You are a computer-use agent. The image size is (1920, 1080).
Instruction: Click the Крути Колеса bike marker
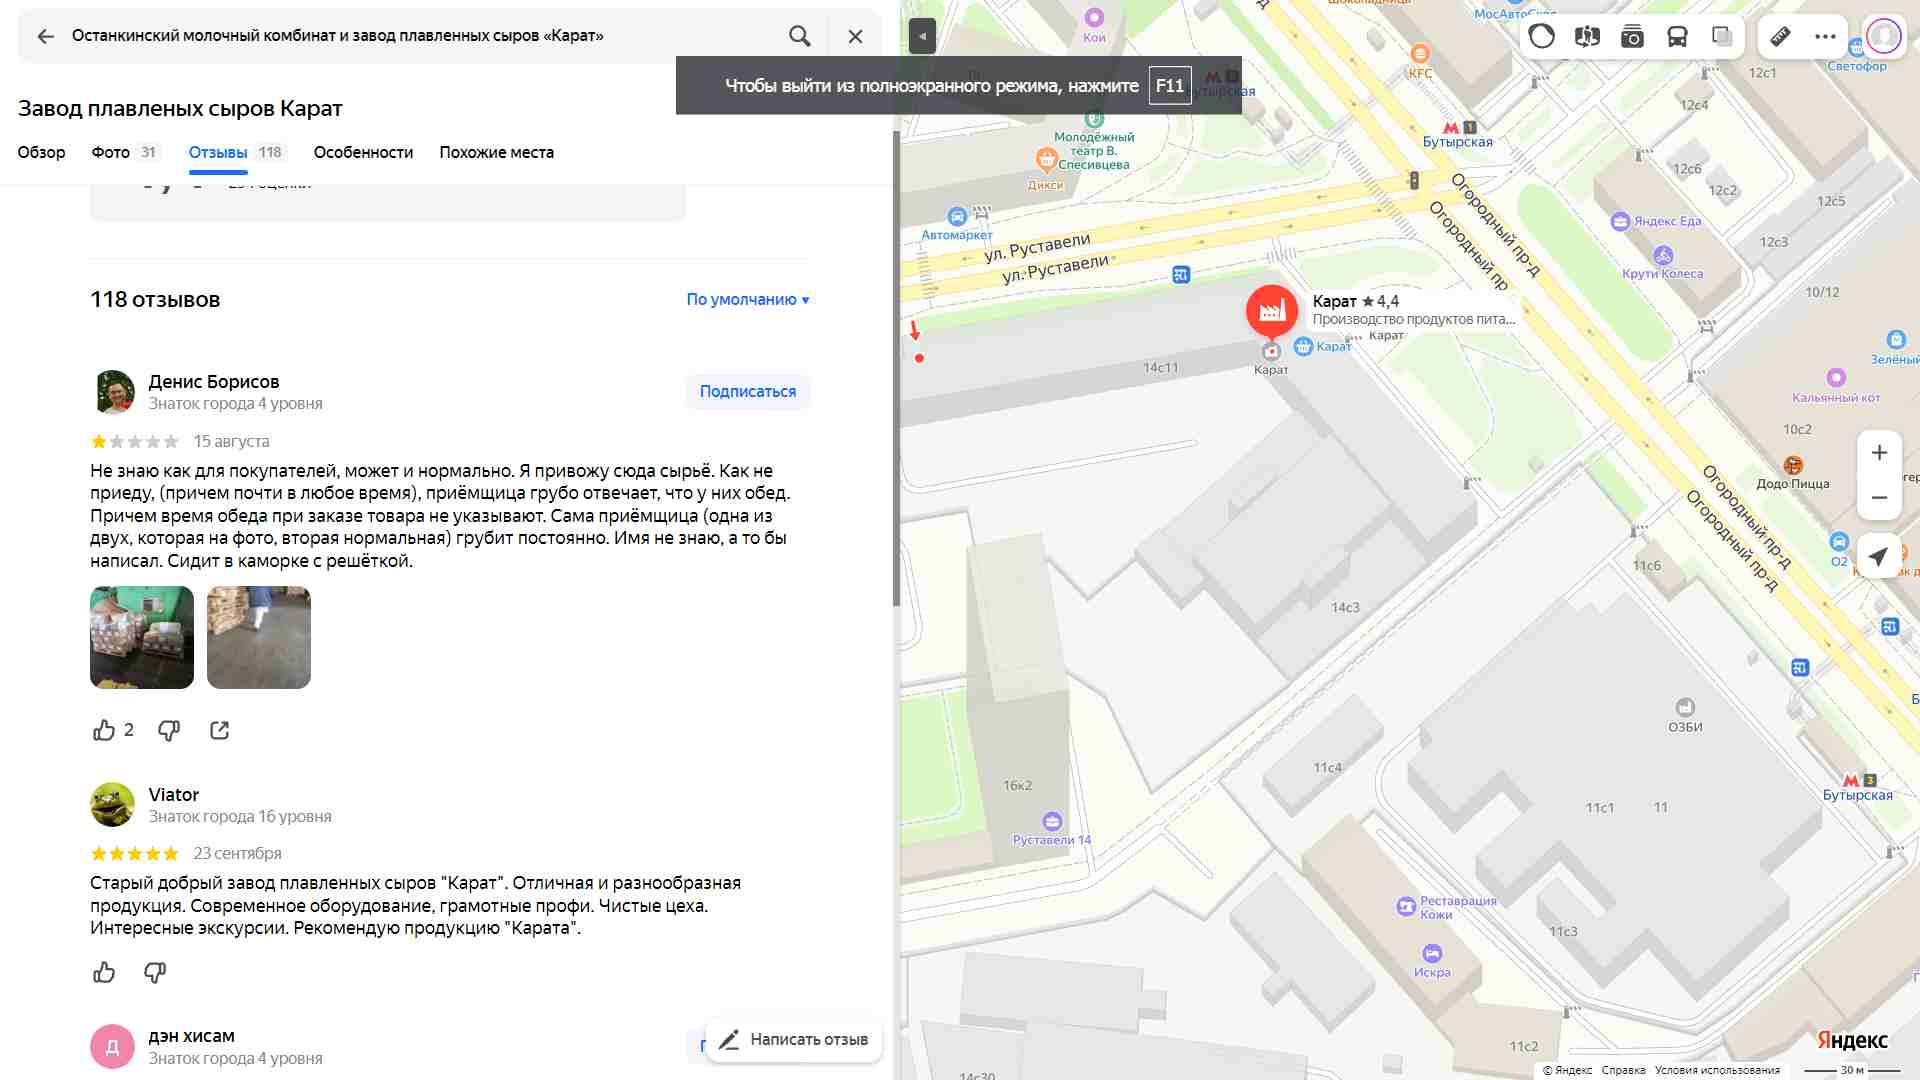(1663, 255)
